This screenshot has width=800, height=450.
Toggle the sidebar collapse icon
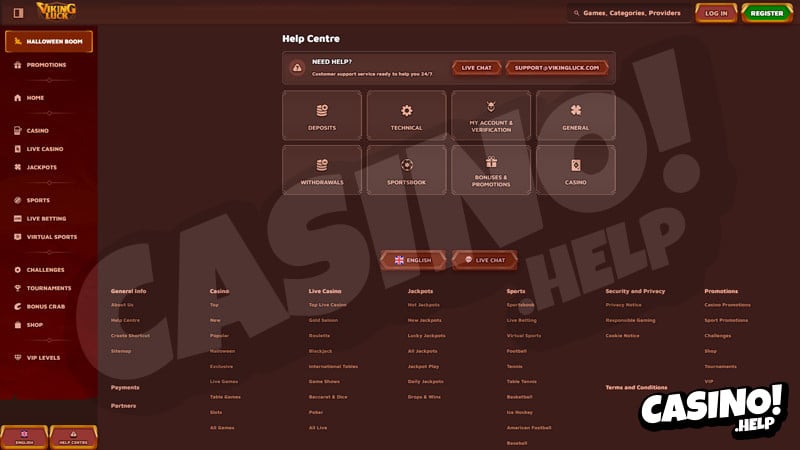(x=19, y=13)
